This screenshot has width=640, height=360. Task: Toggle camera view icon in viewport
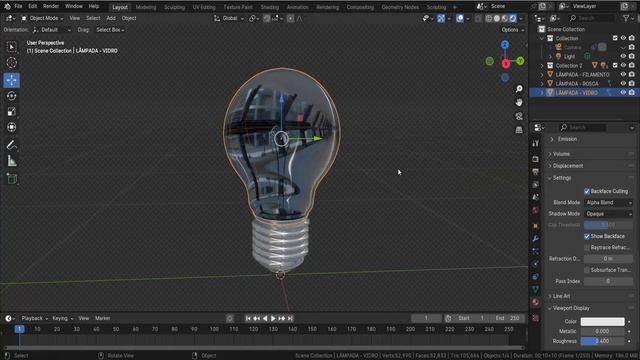(x=519, y=116)
